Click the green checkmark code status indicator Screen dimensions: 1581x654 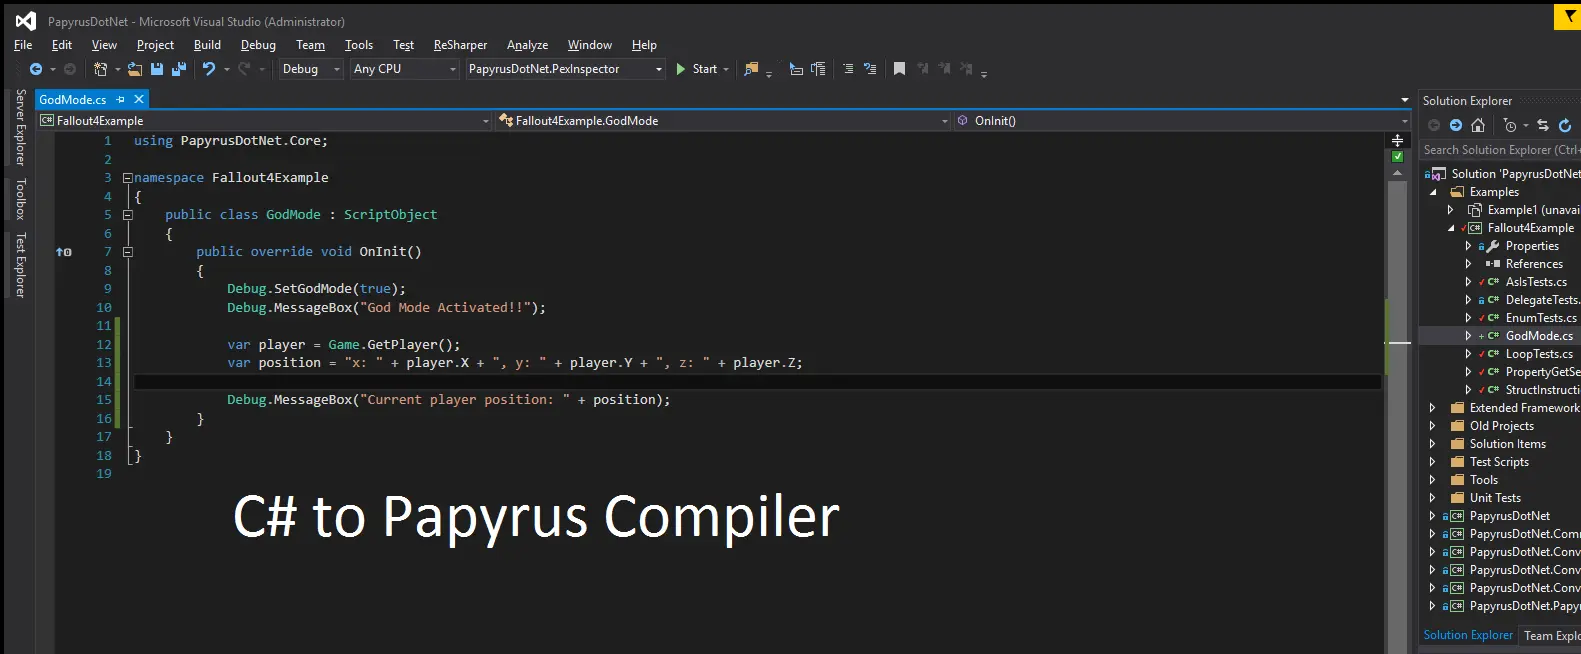point(1398,157)
